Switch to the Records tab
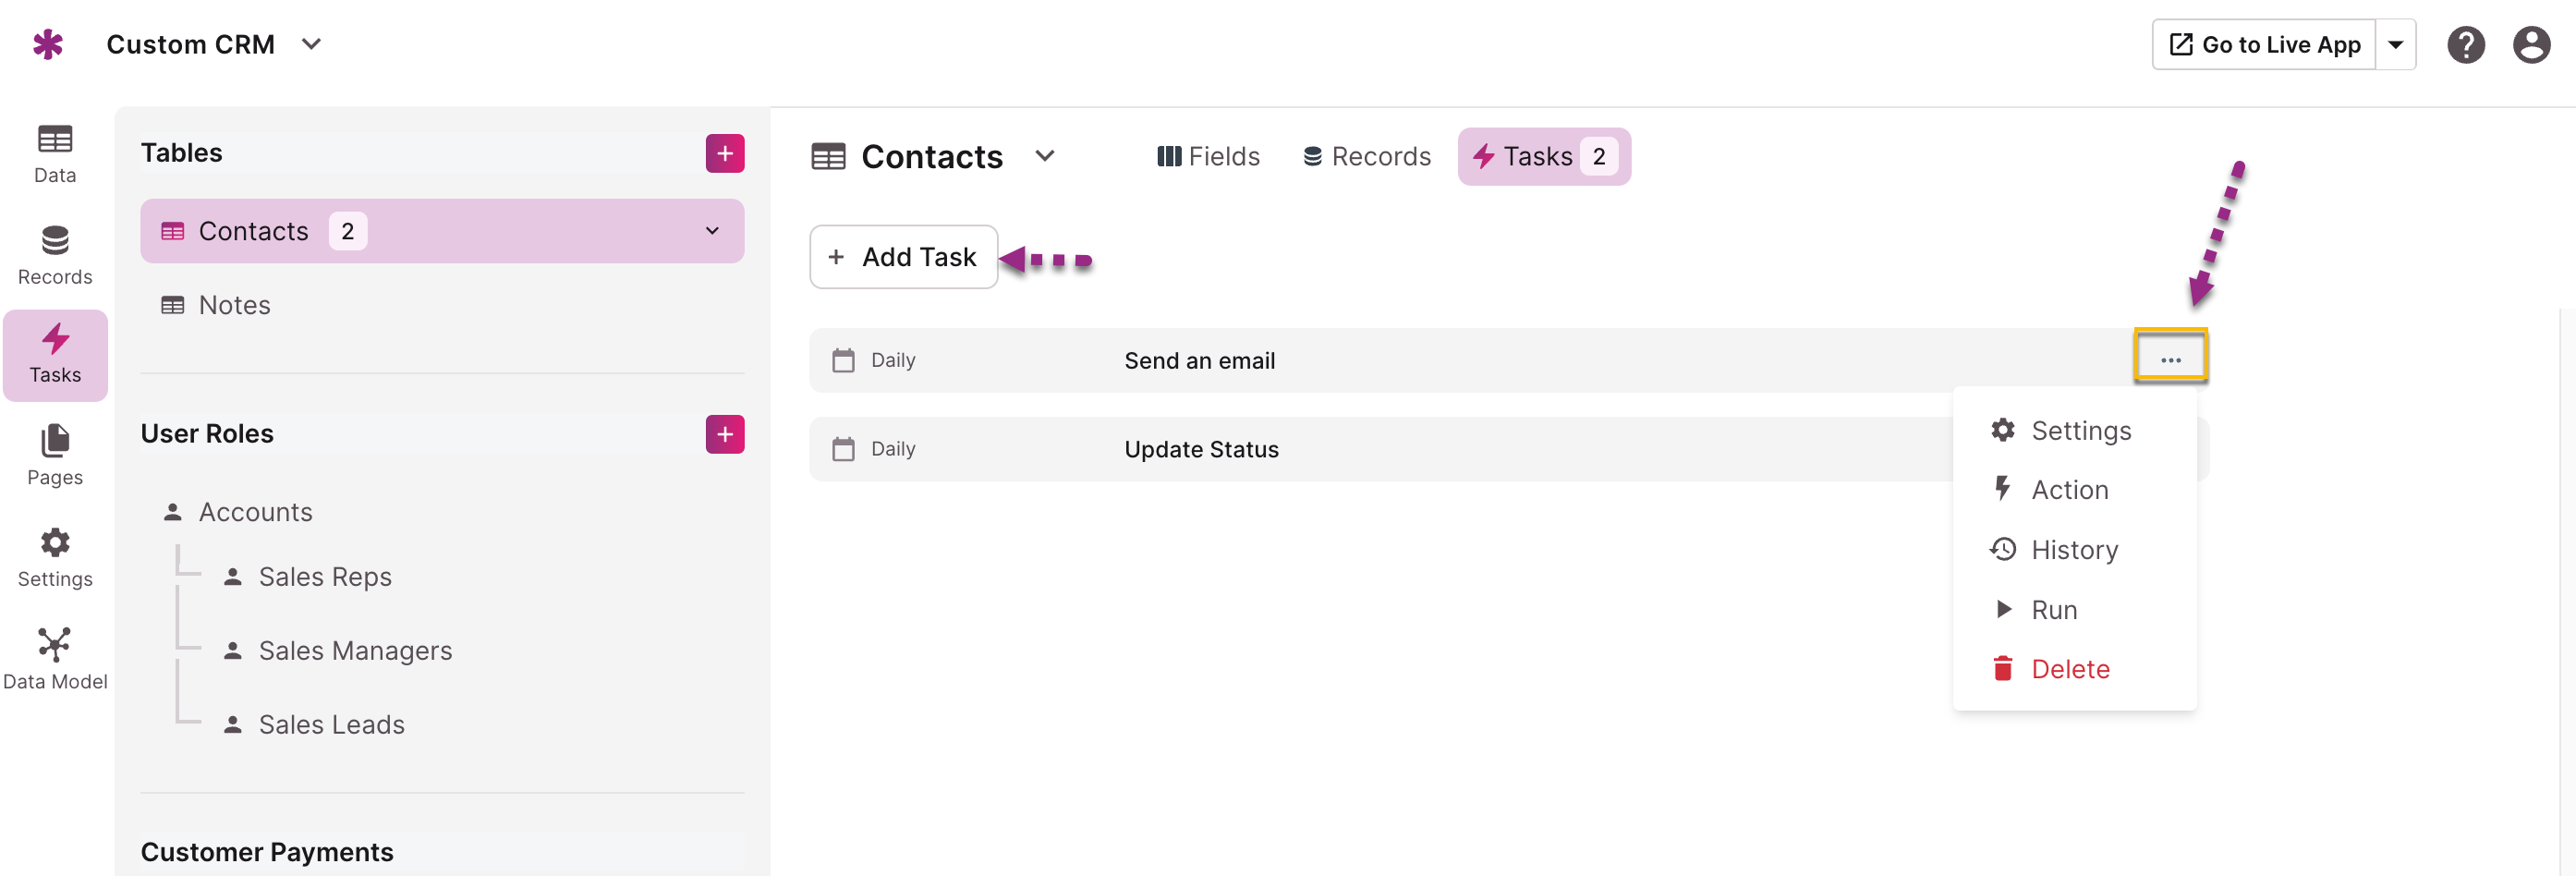This screenshot has width=2576, height=876. point(1367,156)
